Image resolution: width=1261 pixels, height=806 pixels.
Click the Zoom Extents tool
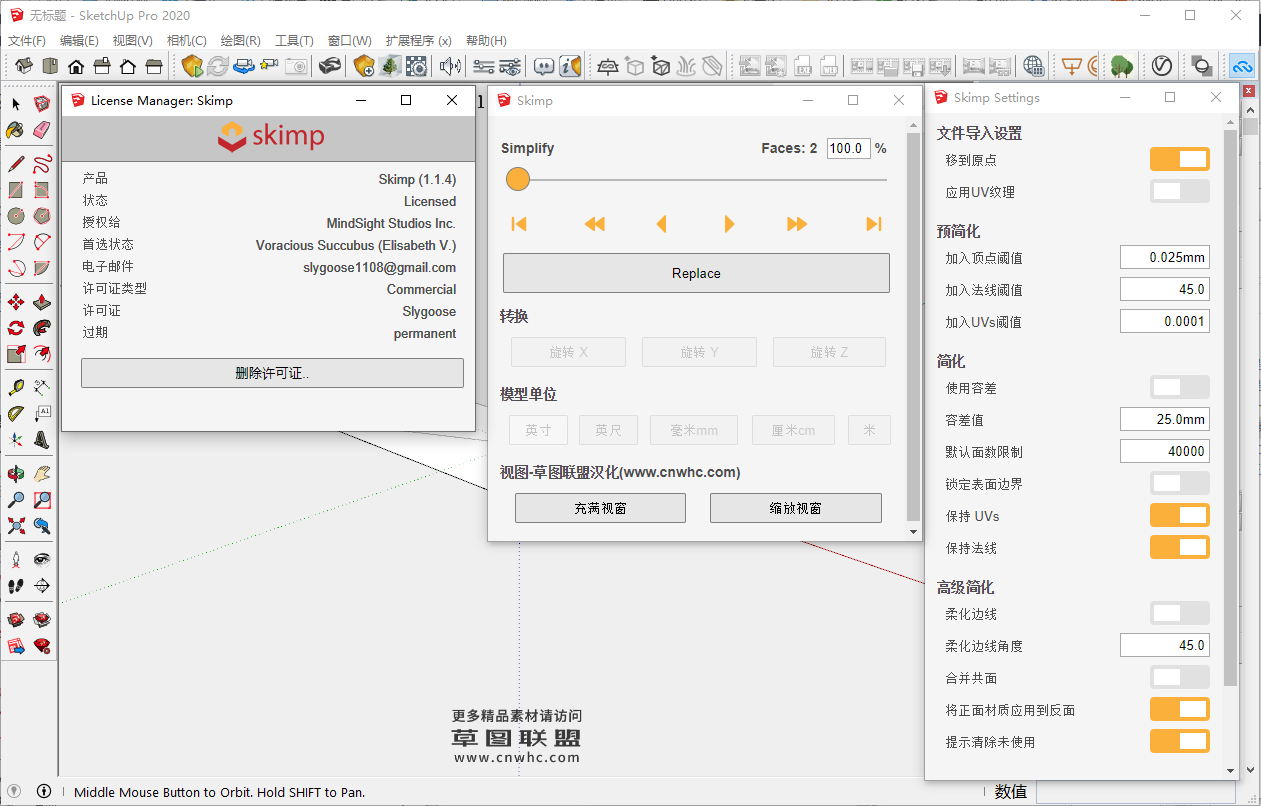tap(16, 525)
